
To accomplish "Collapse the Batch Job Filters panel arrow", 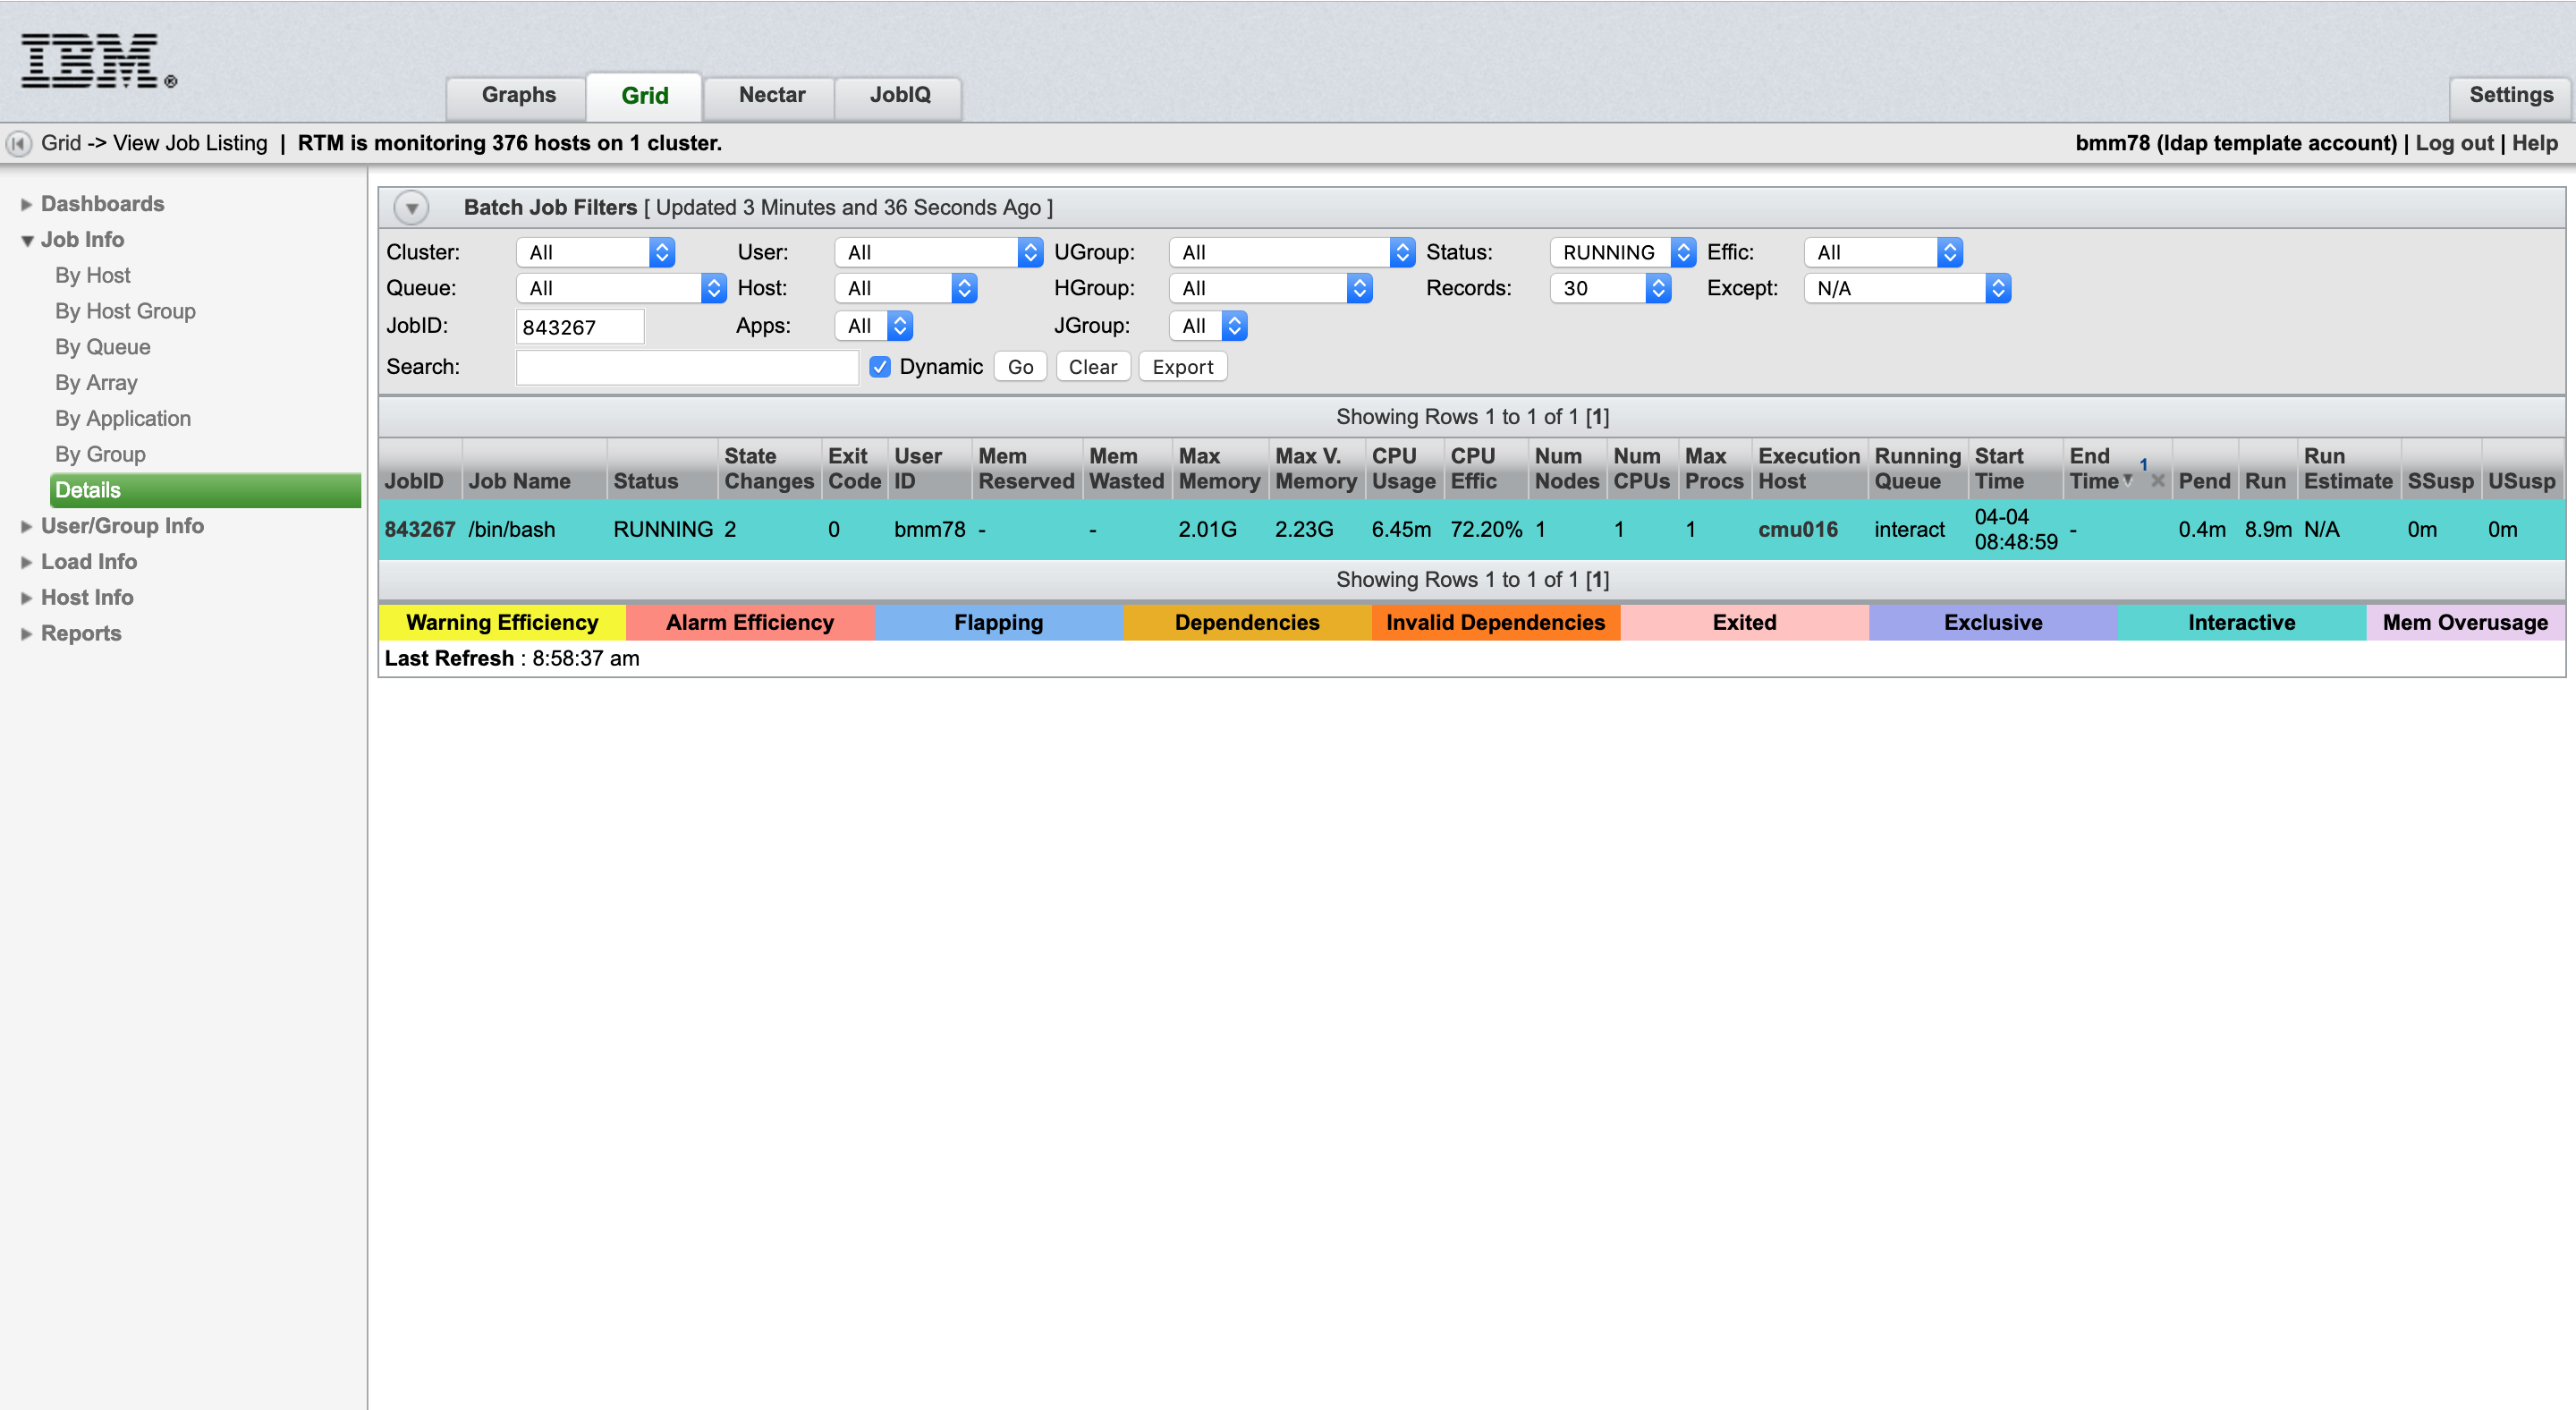I will [411, 208].
